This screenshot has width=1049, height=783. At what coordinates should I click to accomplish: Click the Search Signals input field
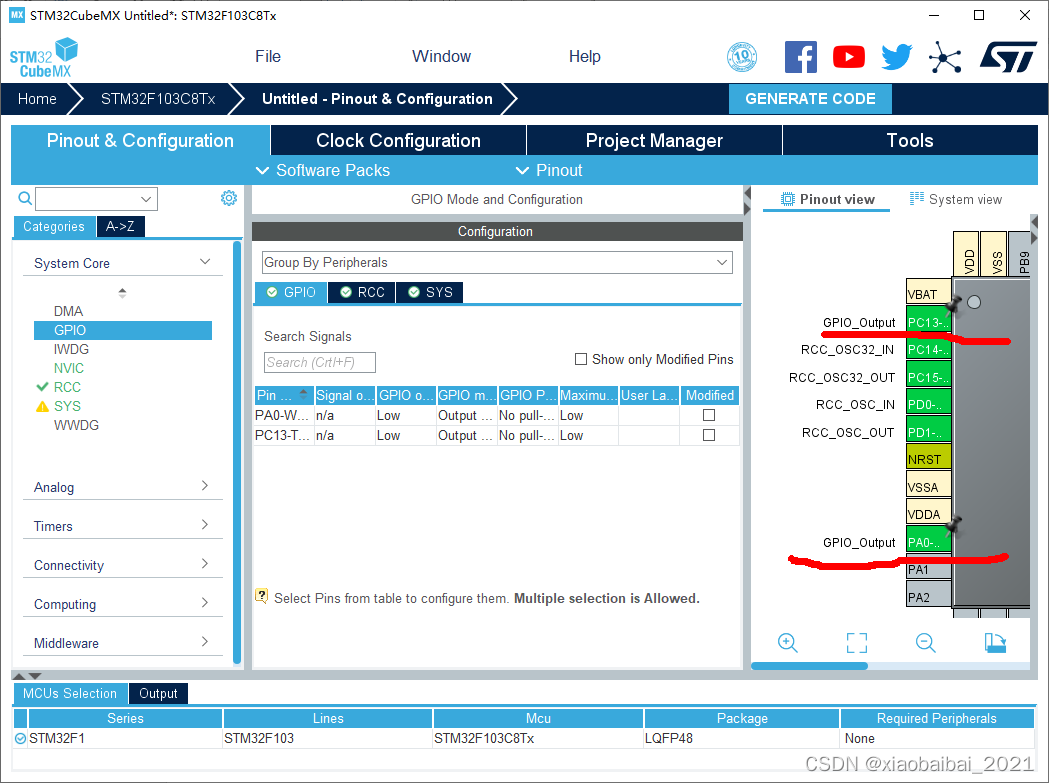pyautogui.click(x=320, y=362)
